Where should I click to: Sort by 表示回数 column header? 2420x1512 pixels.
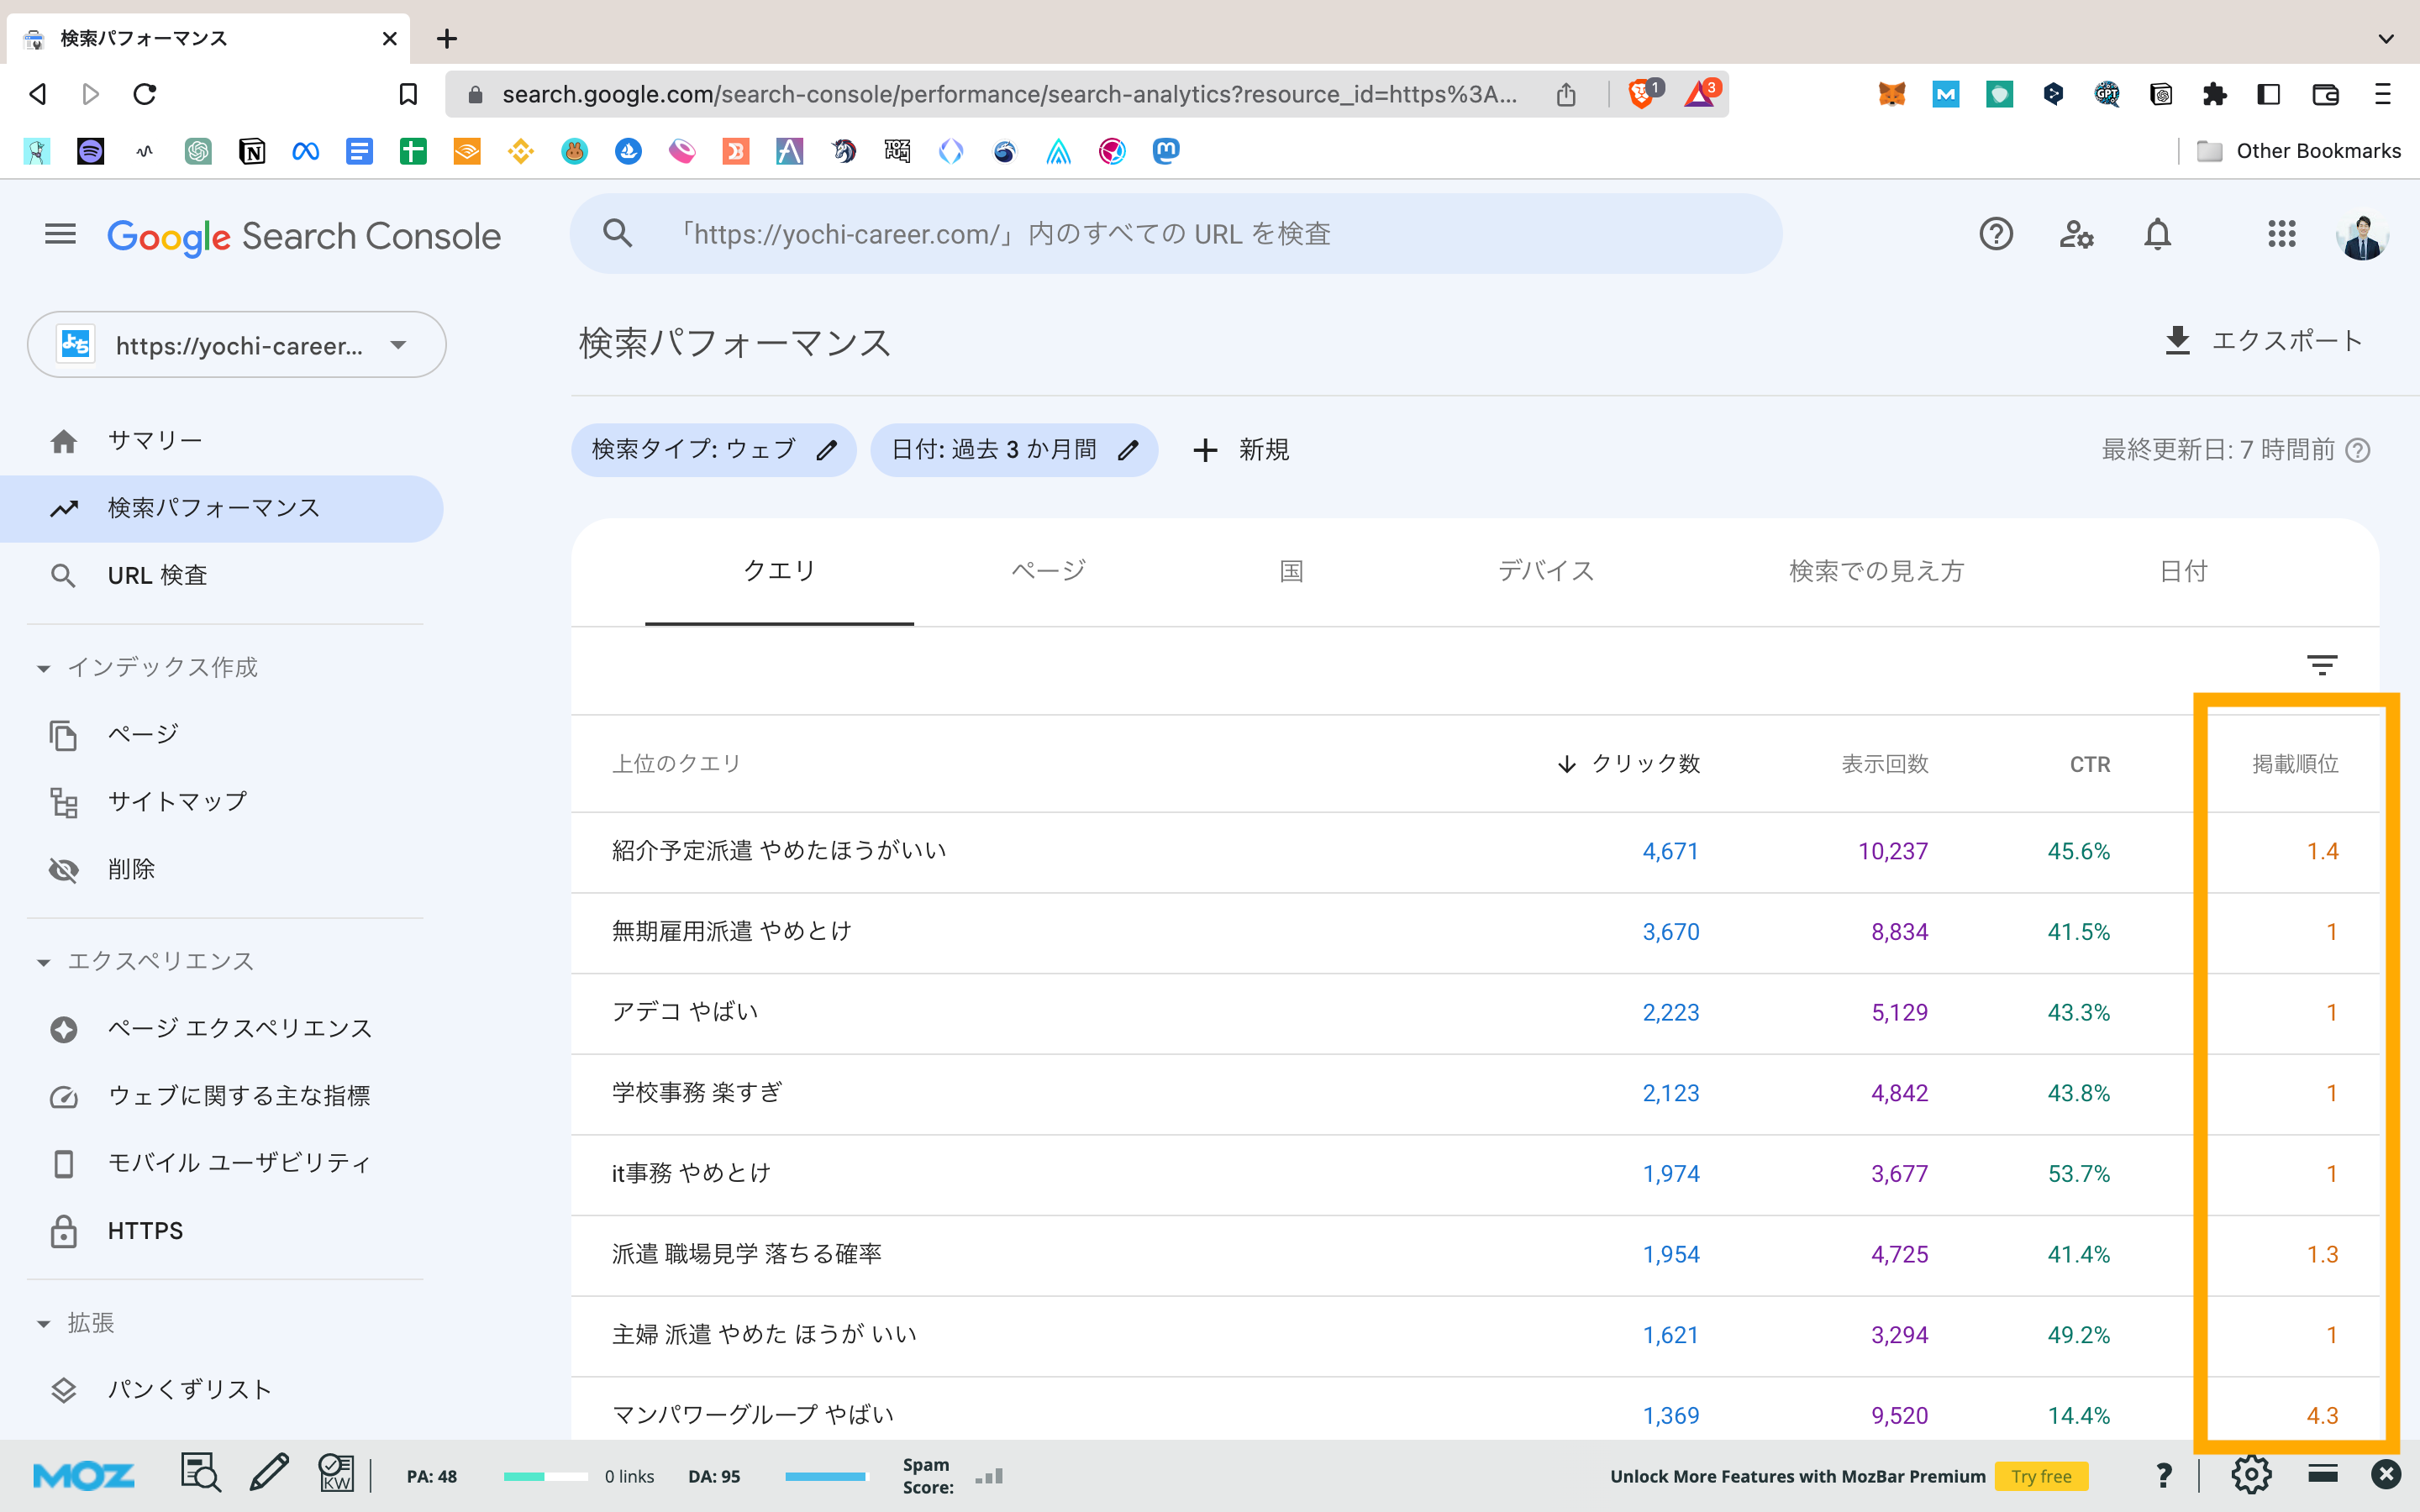click(1885, 764)
